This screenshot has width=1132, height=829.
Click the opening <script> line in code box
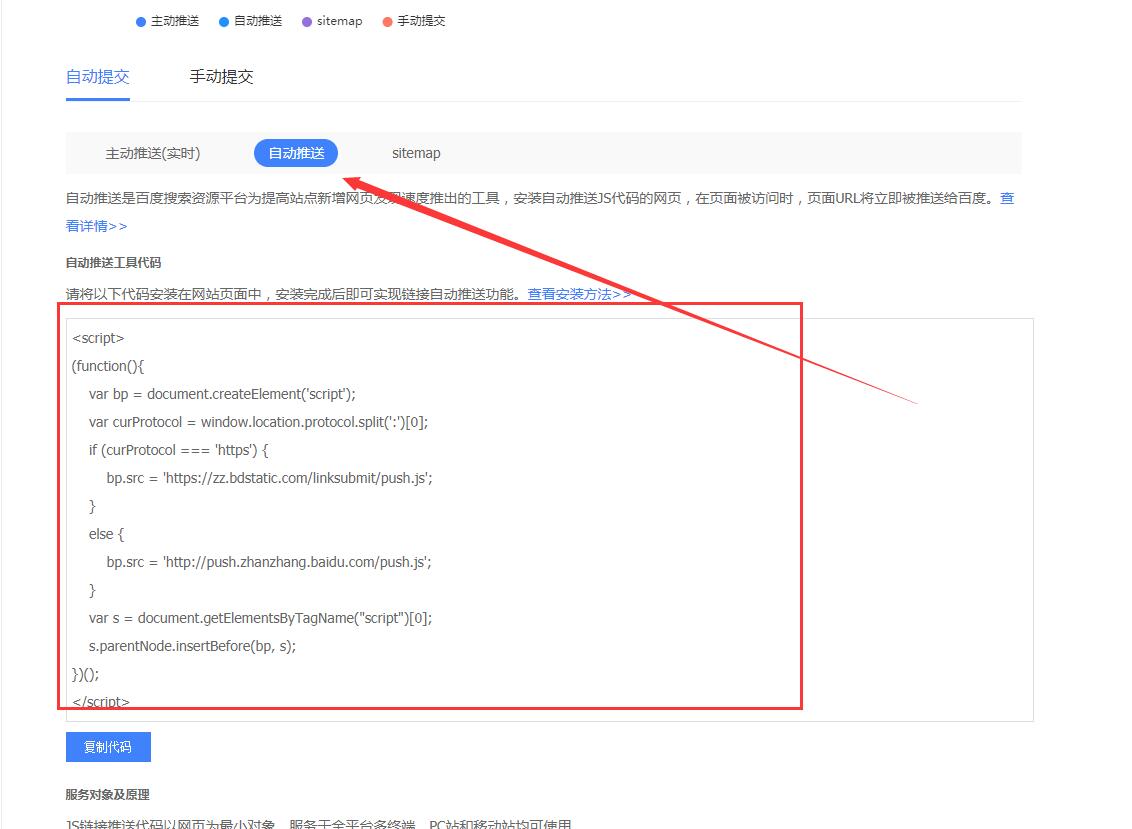click(98, 338)
